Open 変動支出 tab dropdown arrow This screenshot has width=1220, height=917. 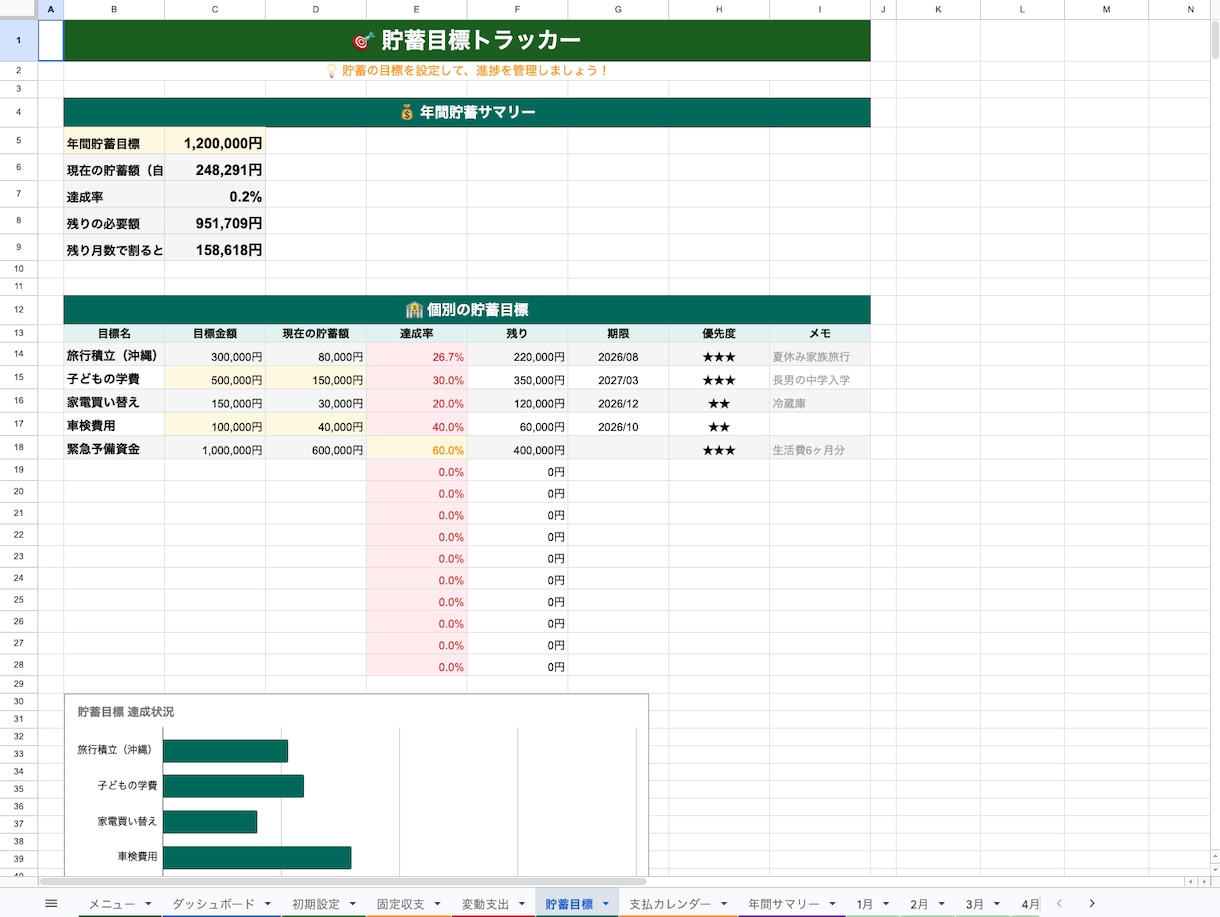click(x=522, y=904)
